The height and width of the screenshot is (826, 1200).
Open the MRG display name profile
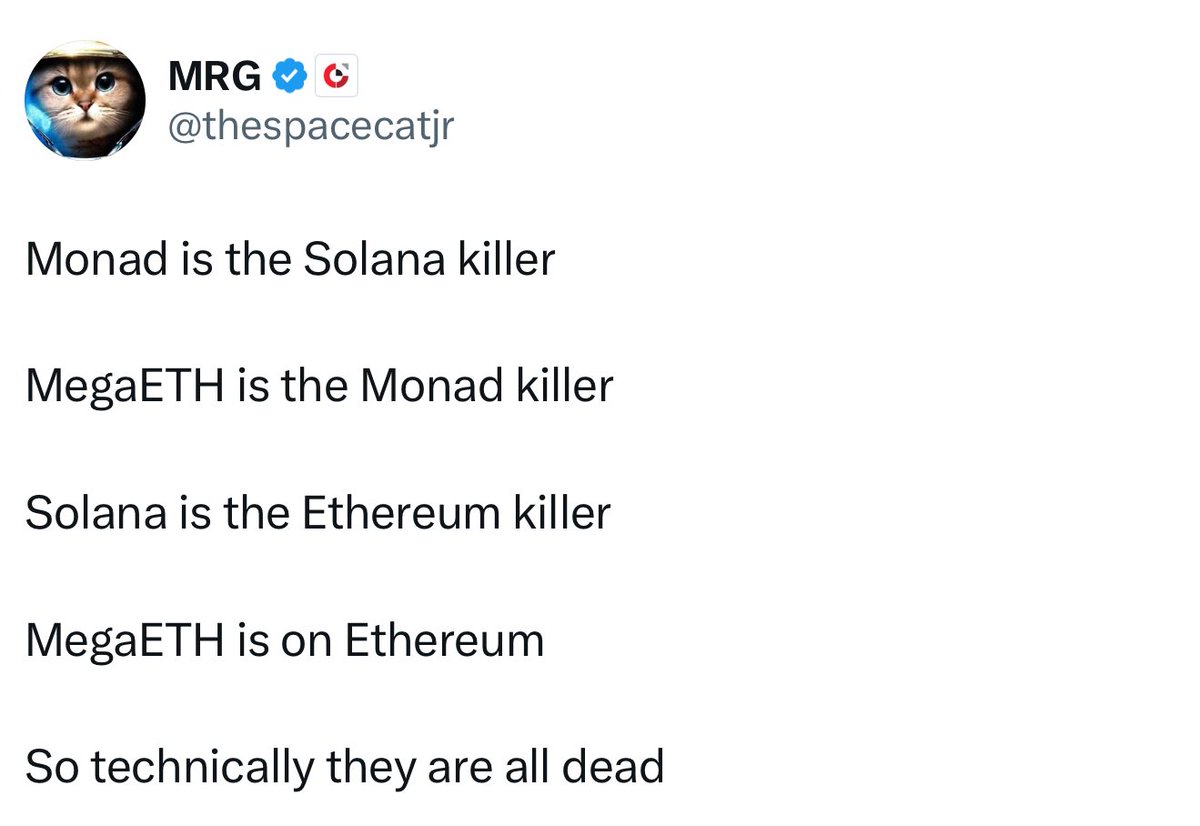click(x=214, y=77)
